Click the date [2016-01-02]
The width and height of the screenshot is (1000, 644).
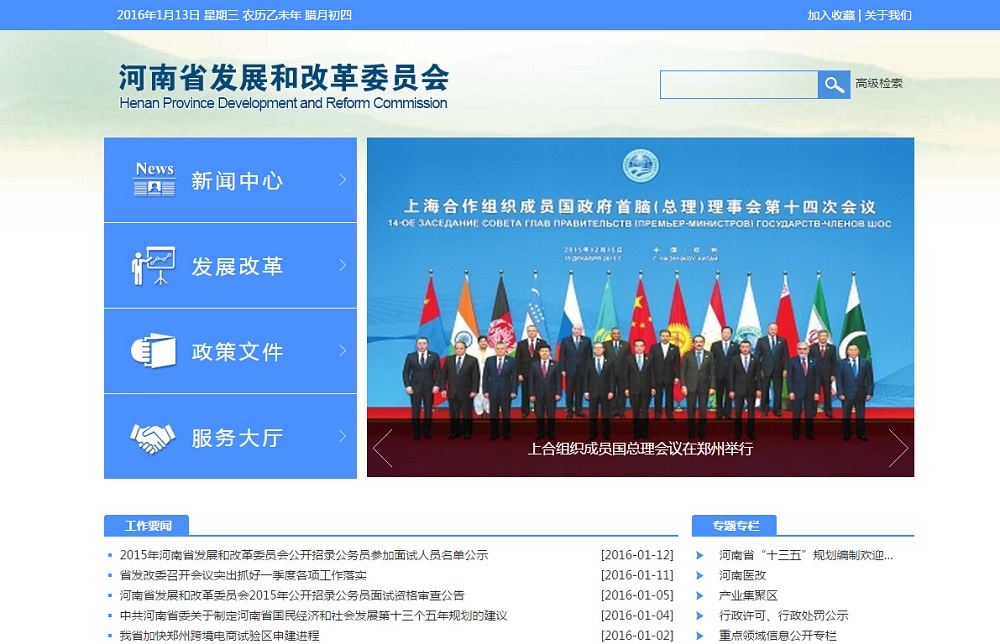click(x=637, y=636)
